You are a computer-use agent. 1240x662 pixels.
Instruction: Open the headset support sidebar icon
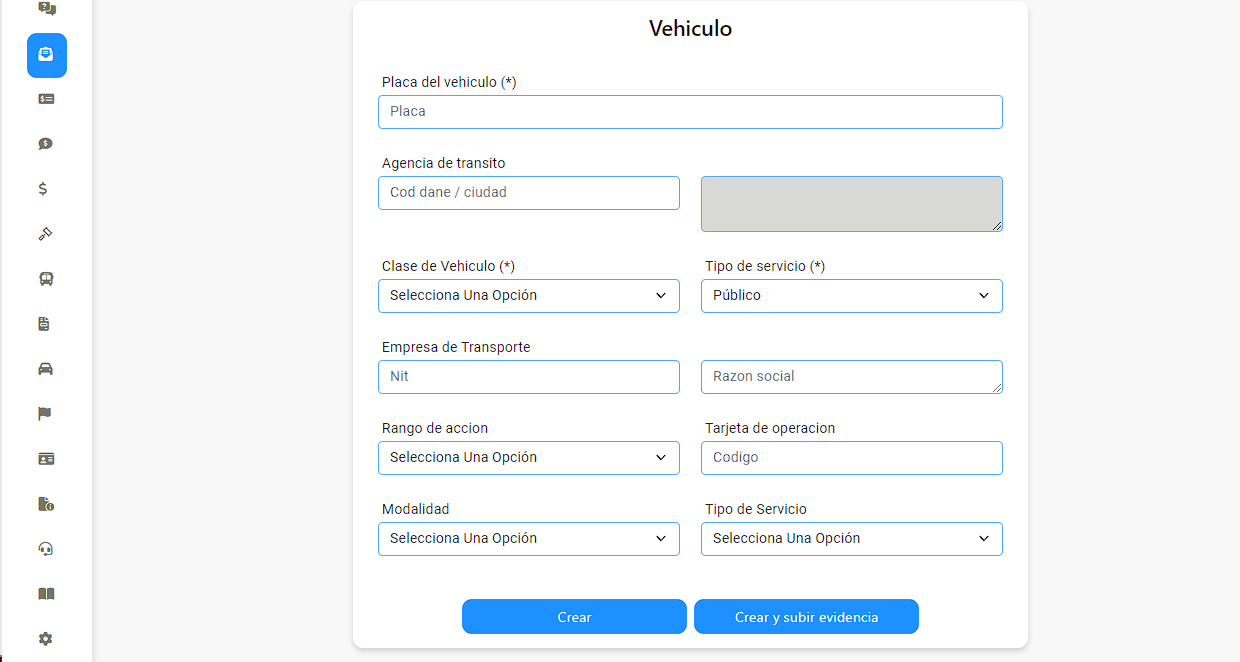(x=46, y=549)
